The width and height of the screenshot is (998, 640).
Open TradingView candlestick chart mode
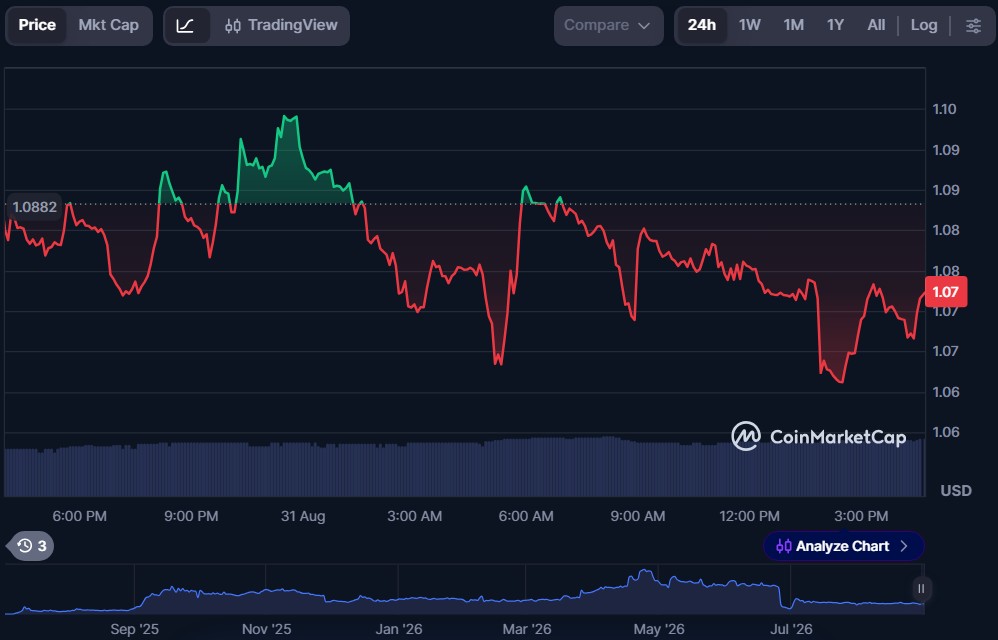click(x=281, y=26)
